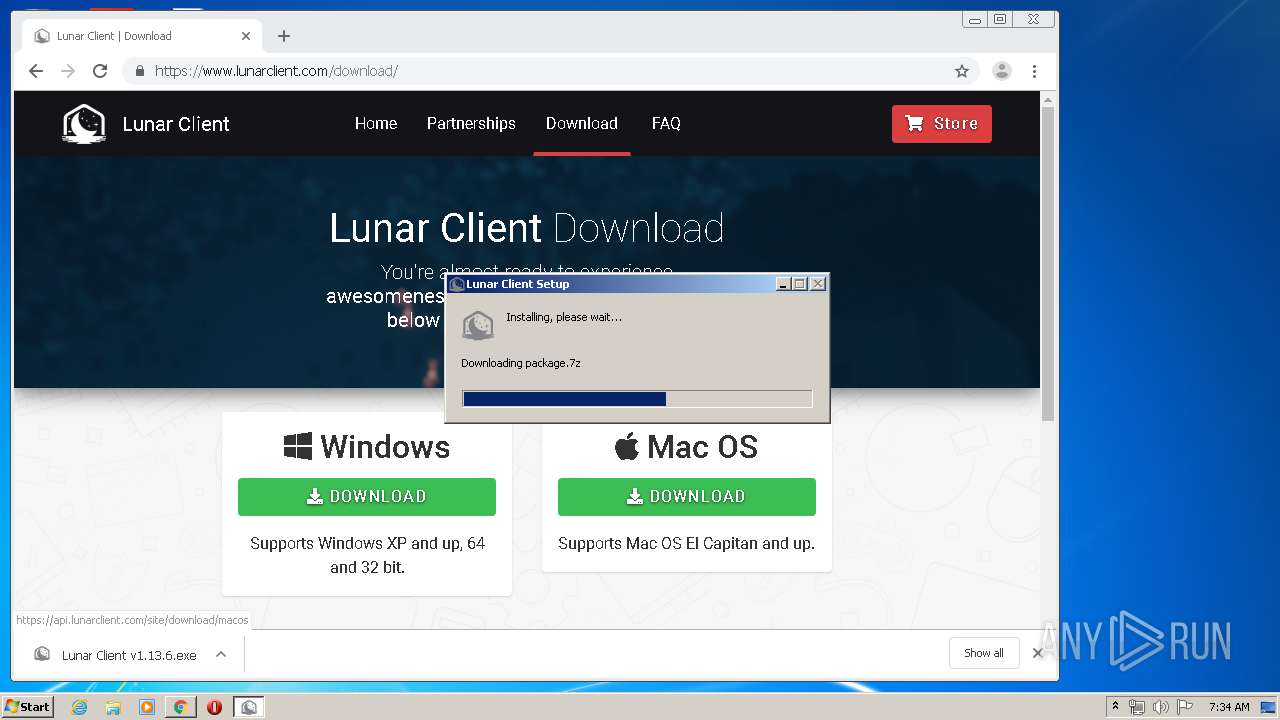Select the Download nav item
1280x720 pixels.
click(582, 123)
